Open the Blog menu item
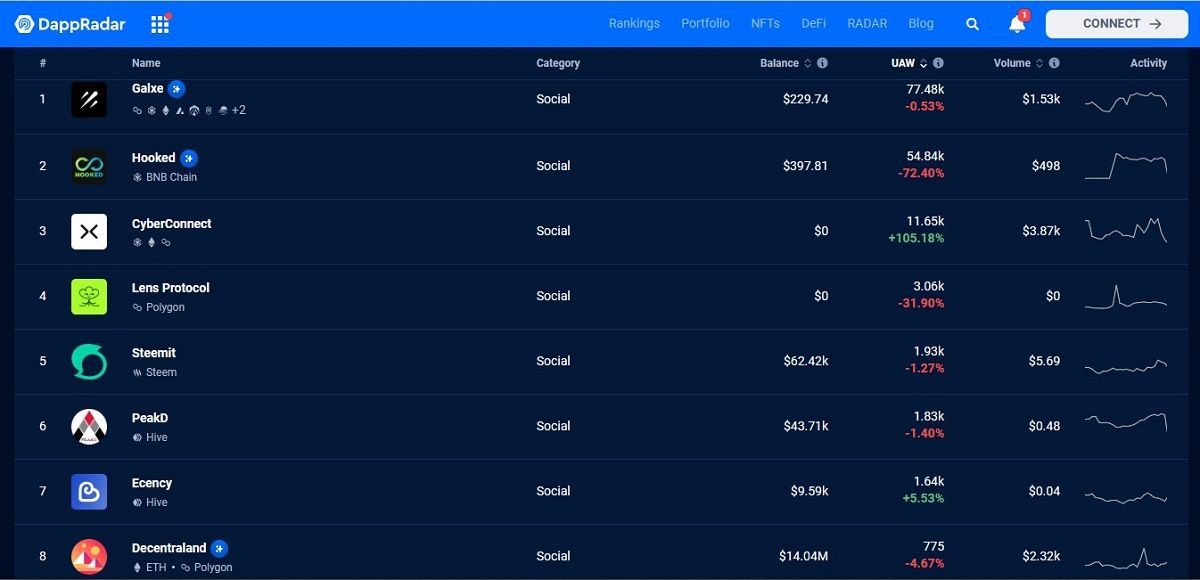 pyautogui.click(x=921, y=23)
